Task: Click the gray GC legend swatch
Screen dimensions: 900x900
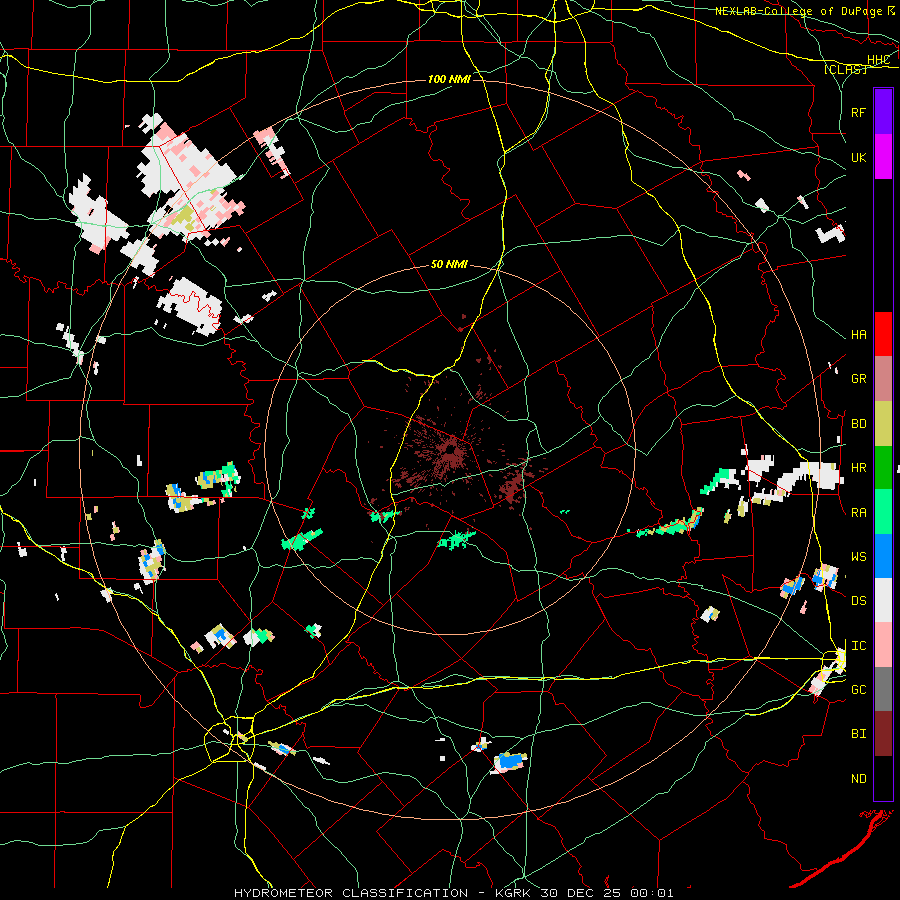Action: point(883,689)
